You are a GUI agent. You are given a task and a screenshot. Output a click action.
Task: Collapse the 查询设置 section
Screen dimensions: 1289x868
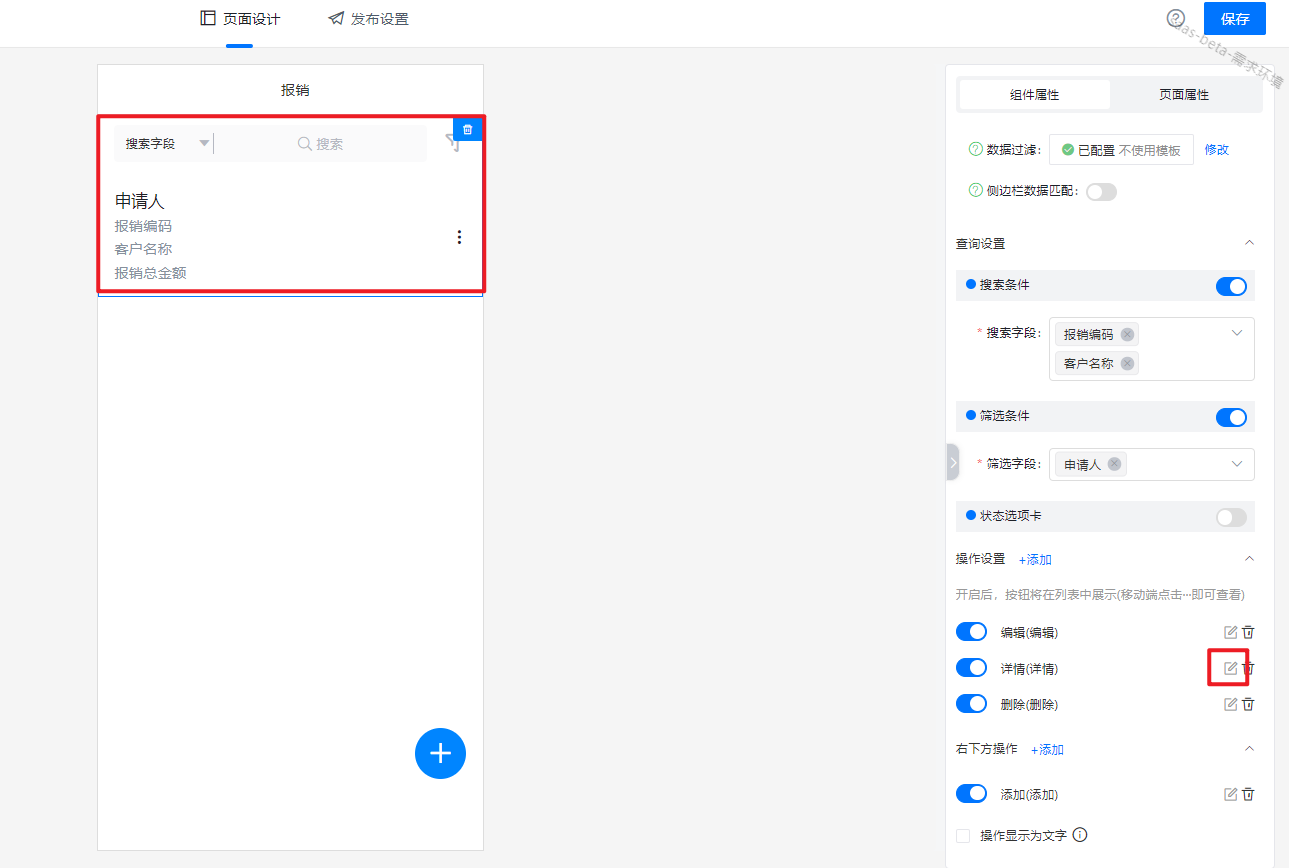[x=1248, y=243]
